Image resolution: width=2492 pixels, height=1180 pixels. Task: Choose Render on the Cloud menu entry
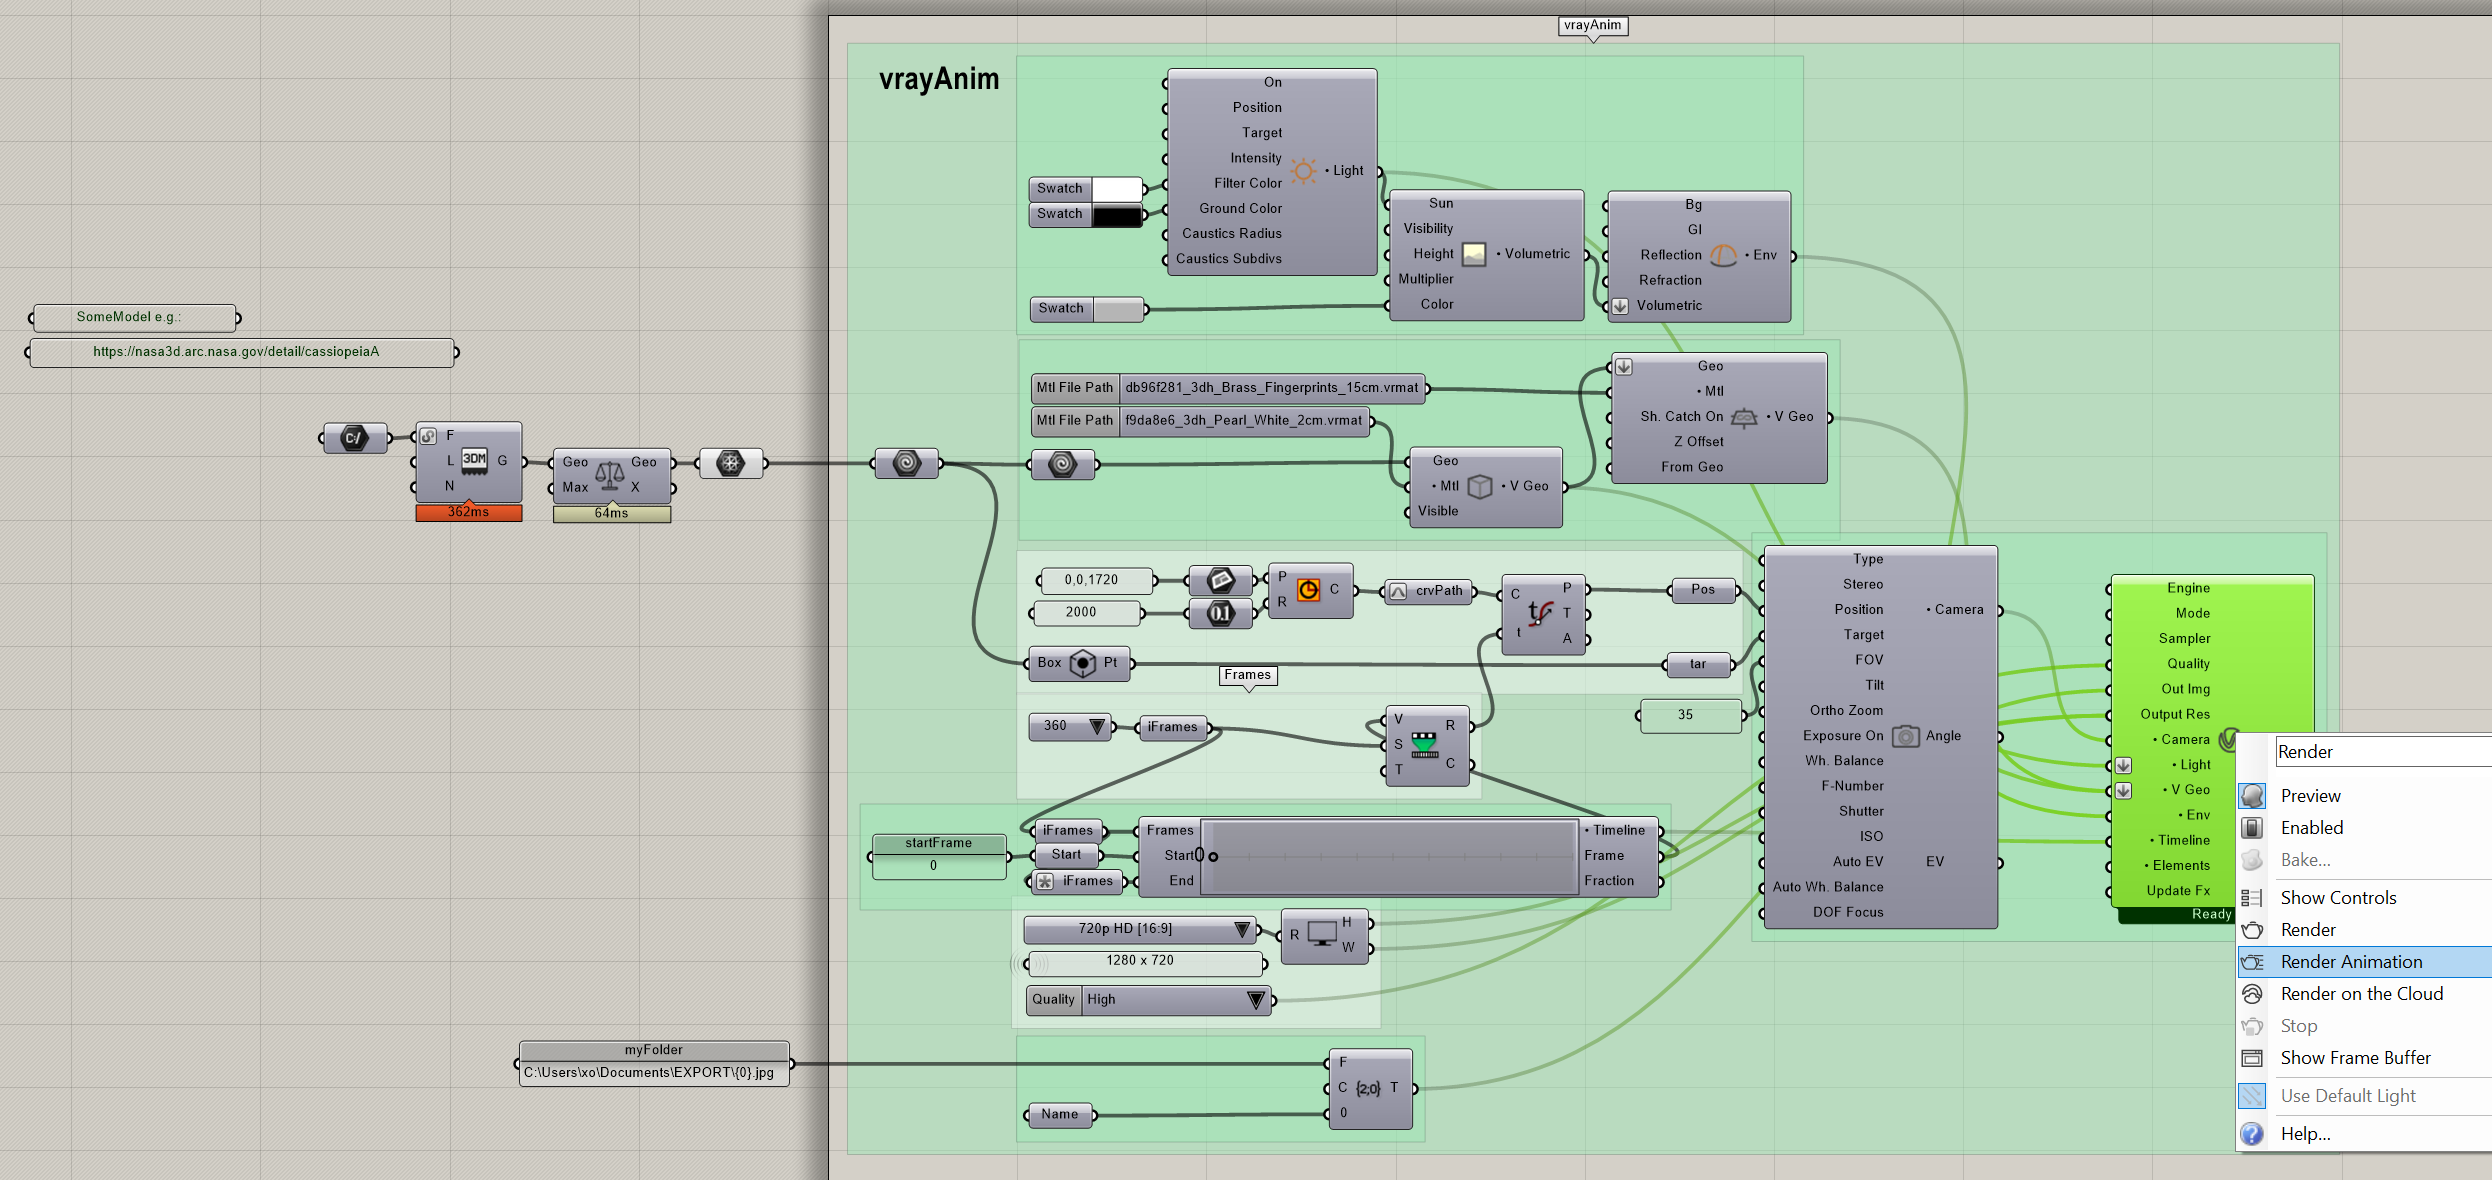click(2364, 994)
